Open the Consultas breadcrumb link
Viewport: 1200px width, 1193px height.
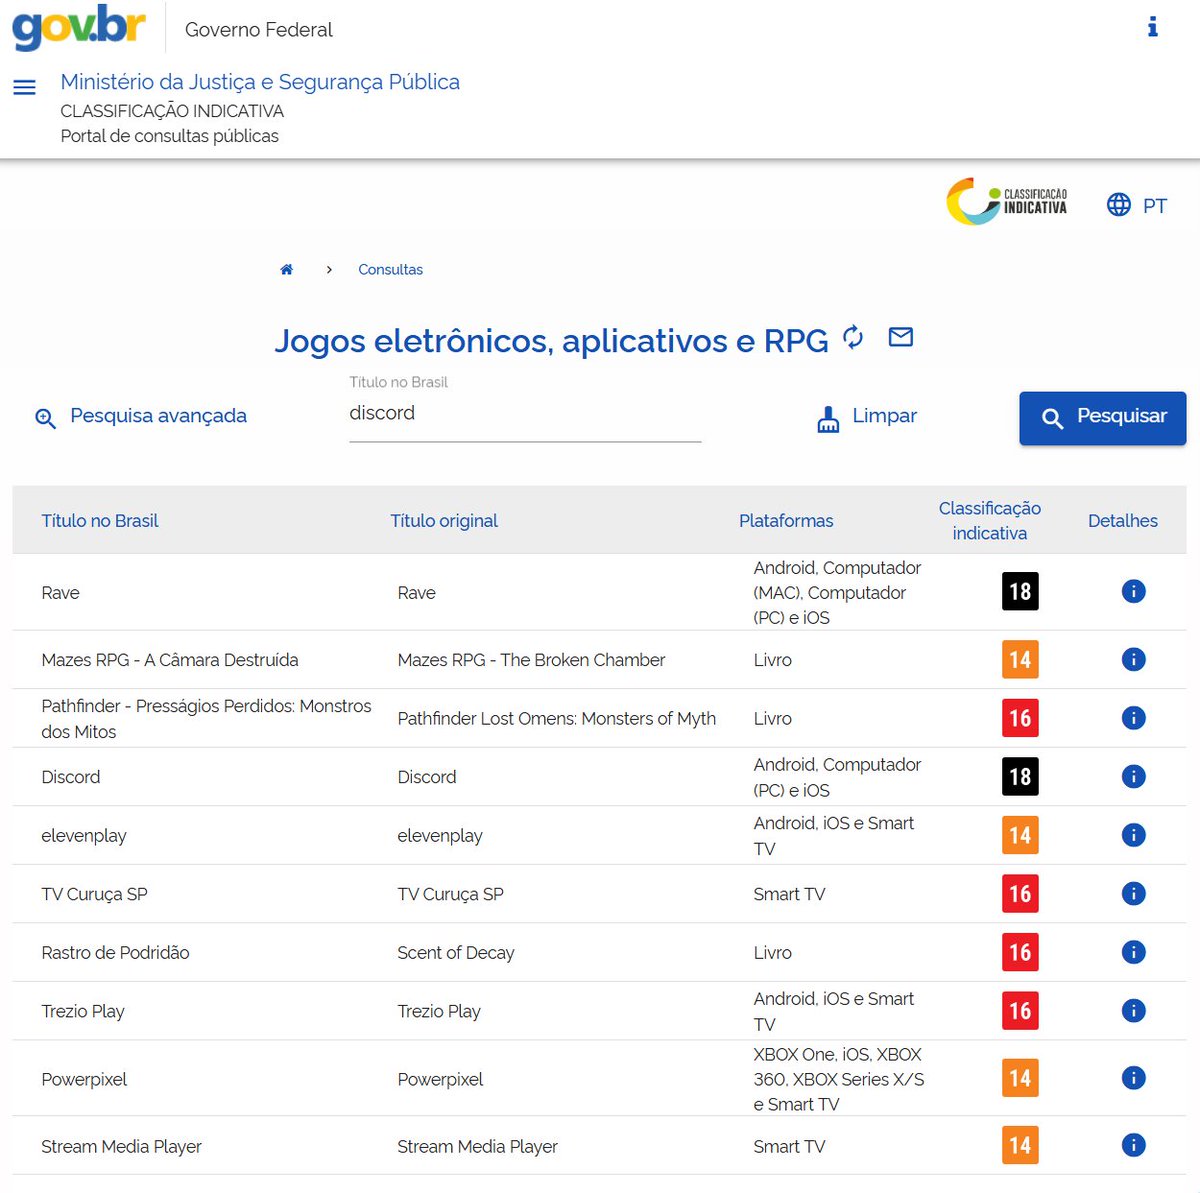pos(390,269)
